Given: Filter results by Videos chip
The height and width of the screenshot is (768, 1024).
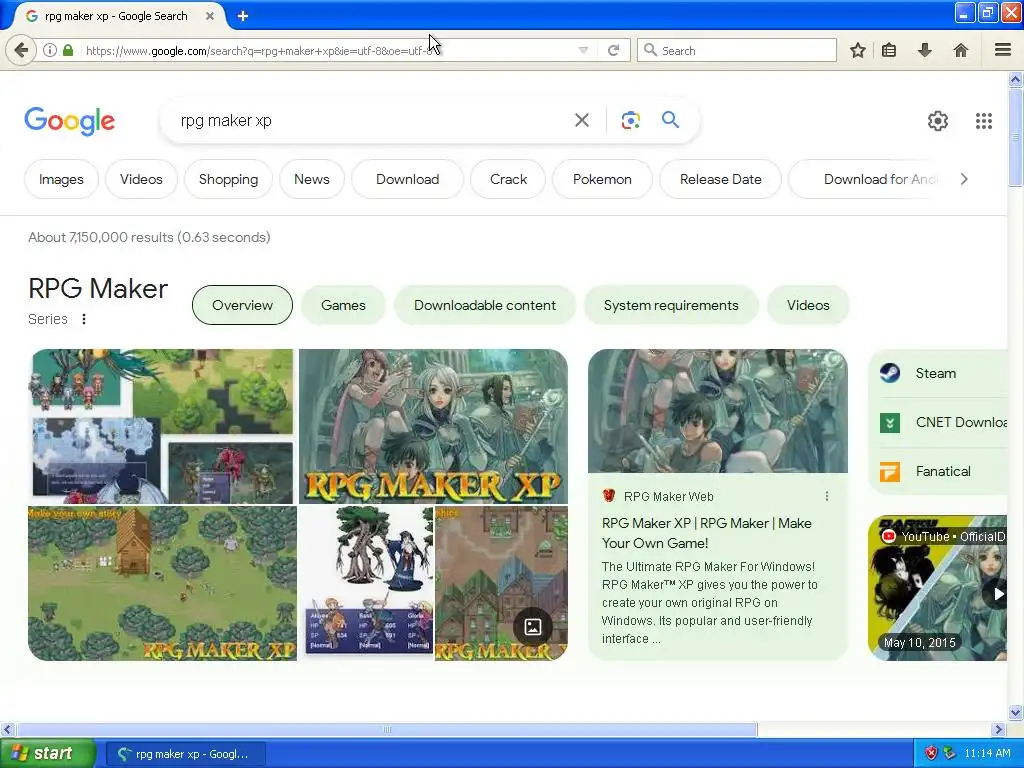Looking at the screenshot, I should tap(141, 179).
